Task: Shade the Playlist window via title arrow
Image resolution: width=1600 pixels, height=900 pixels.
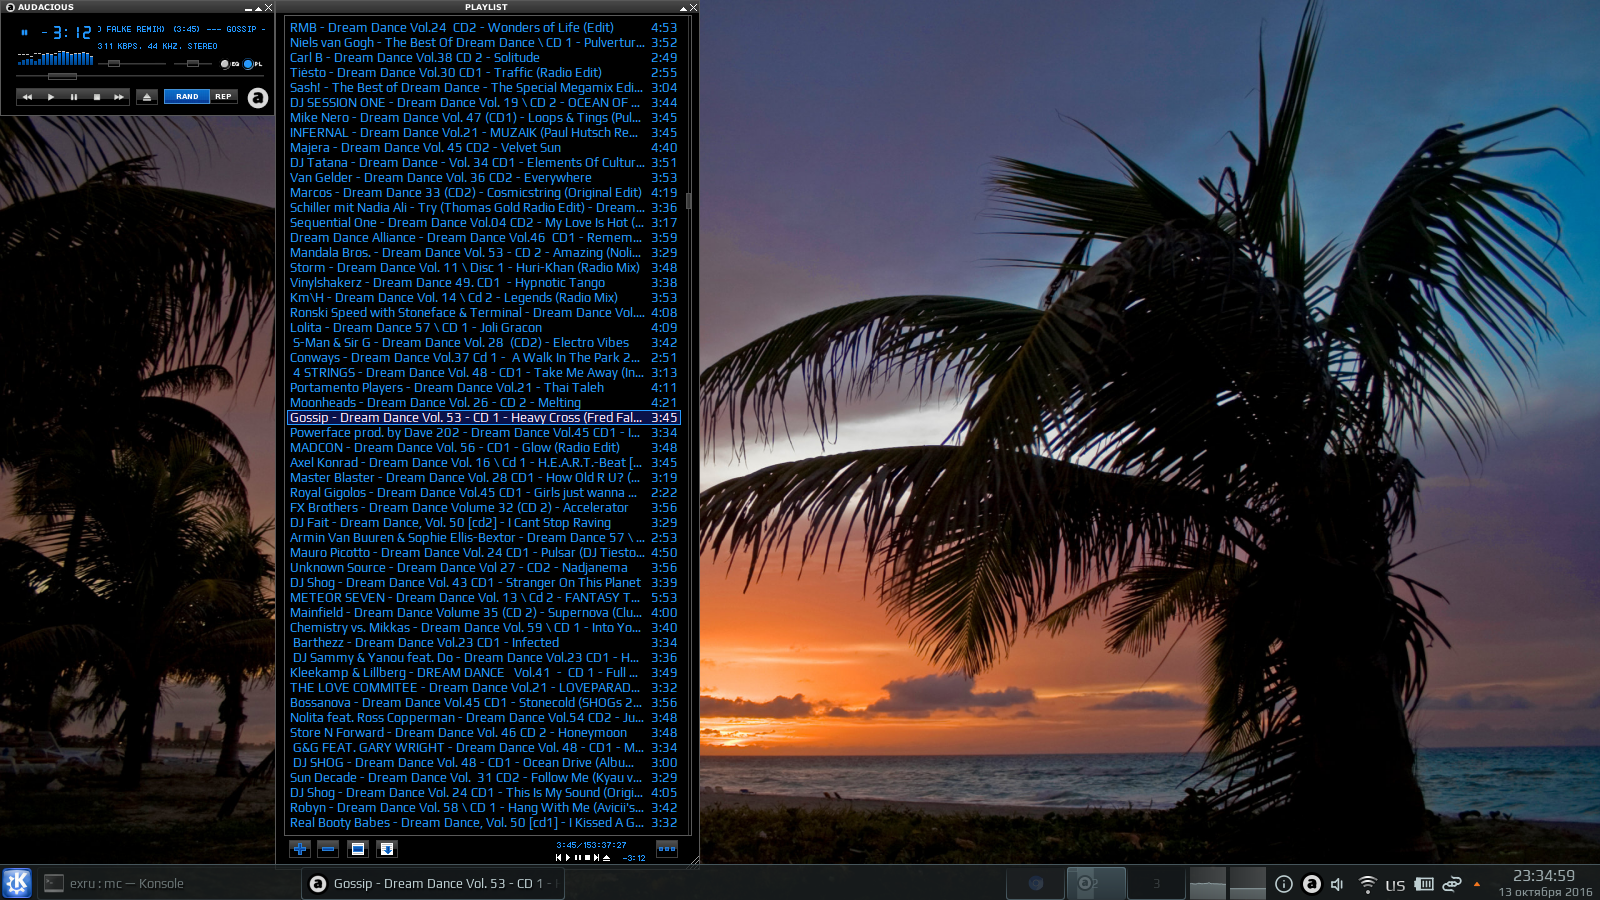Action: [x=682, y=8]
